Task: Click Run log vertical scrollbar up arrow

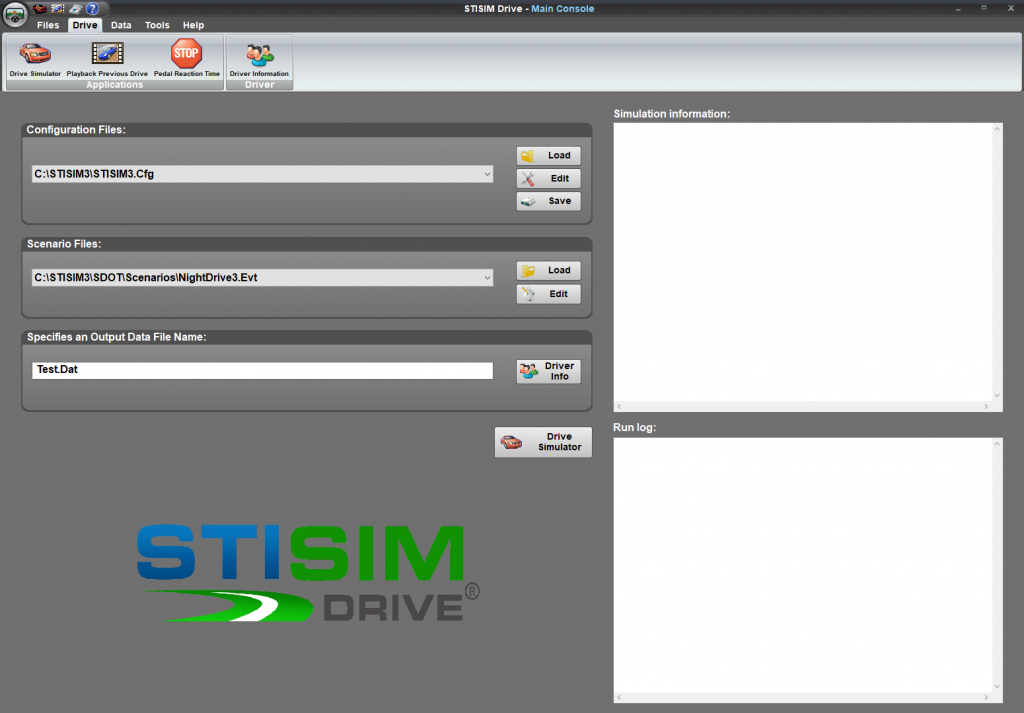Action: (x=997, y=444)
